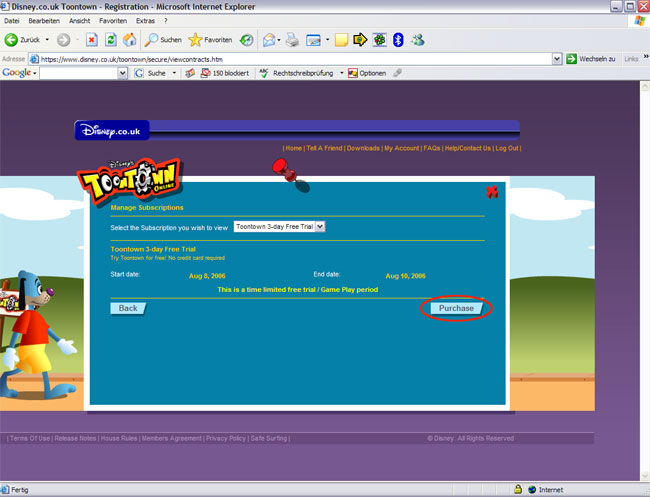
Task: Expand the address bar history dropdown
Action: coord(557,59)
